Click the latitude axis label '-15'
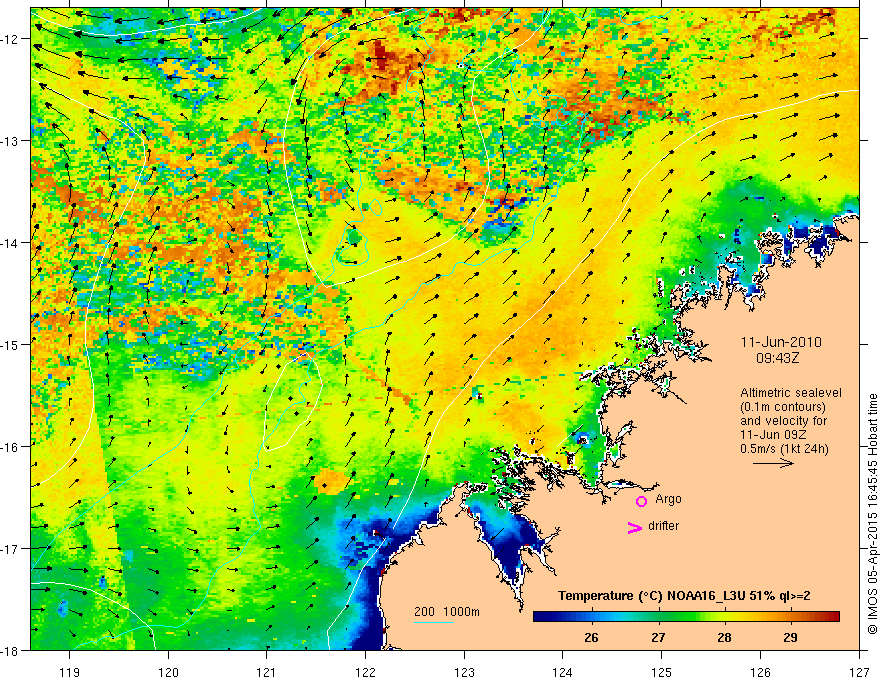Image resolution: width=880 pixels, height=680 pixels. [x=11, y=344]
